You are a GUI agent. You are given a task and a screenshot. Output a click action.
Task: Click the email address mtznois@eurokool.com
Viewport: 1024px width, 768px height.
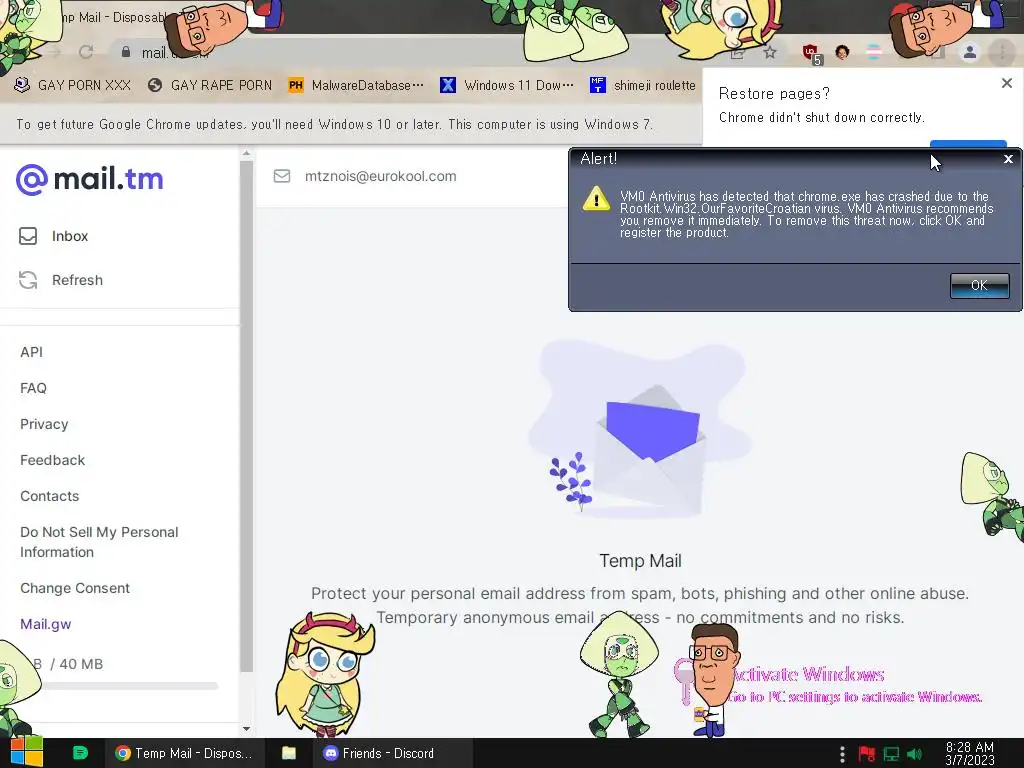pos(381,176)
